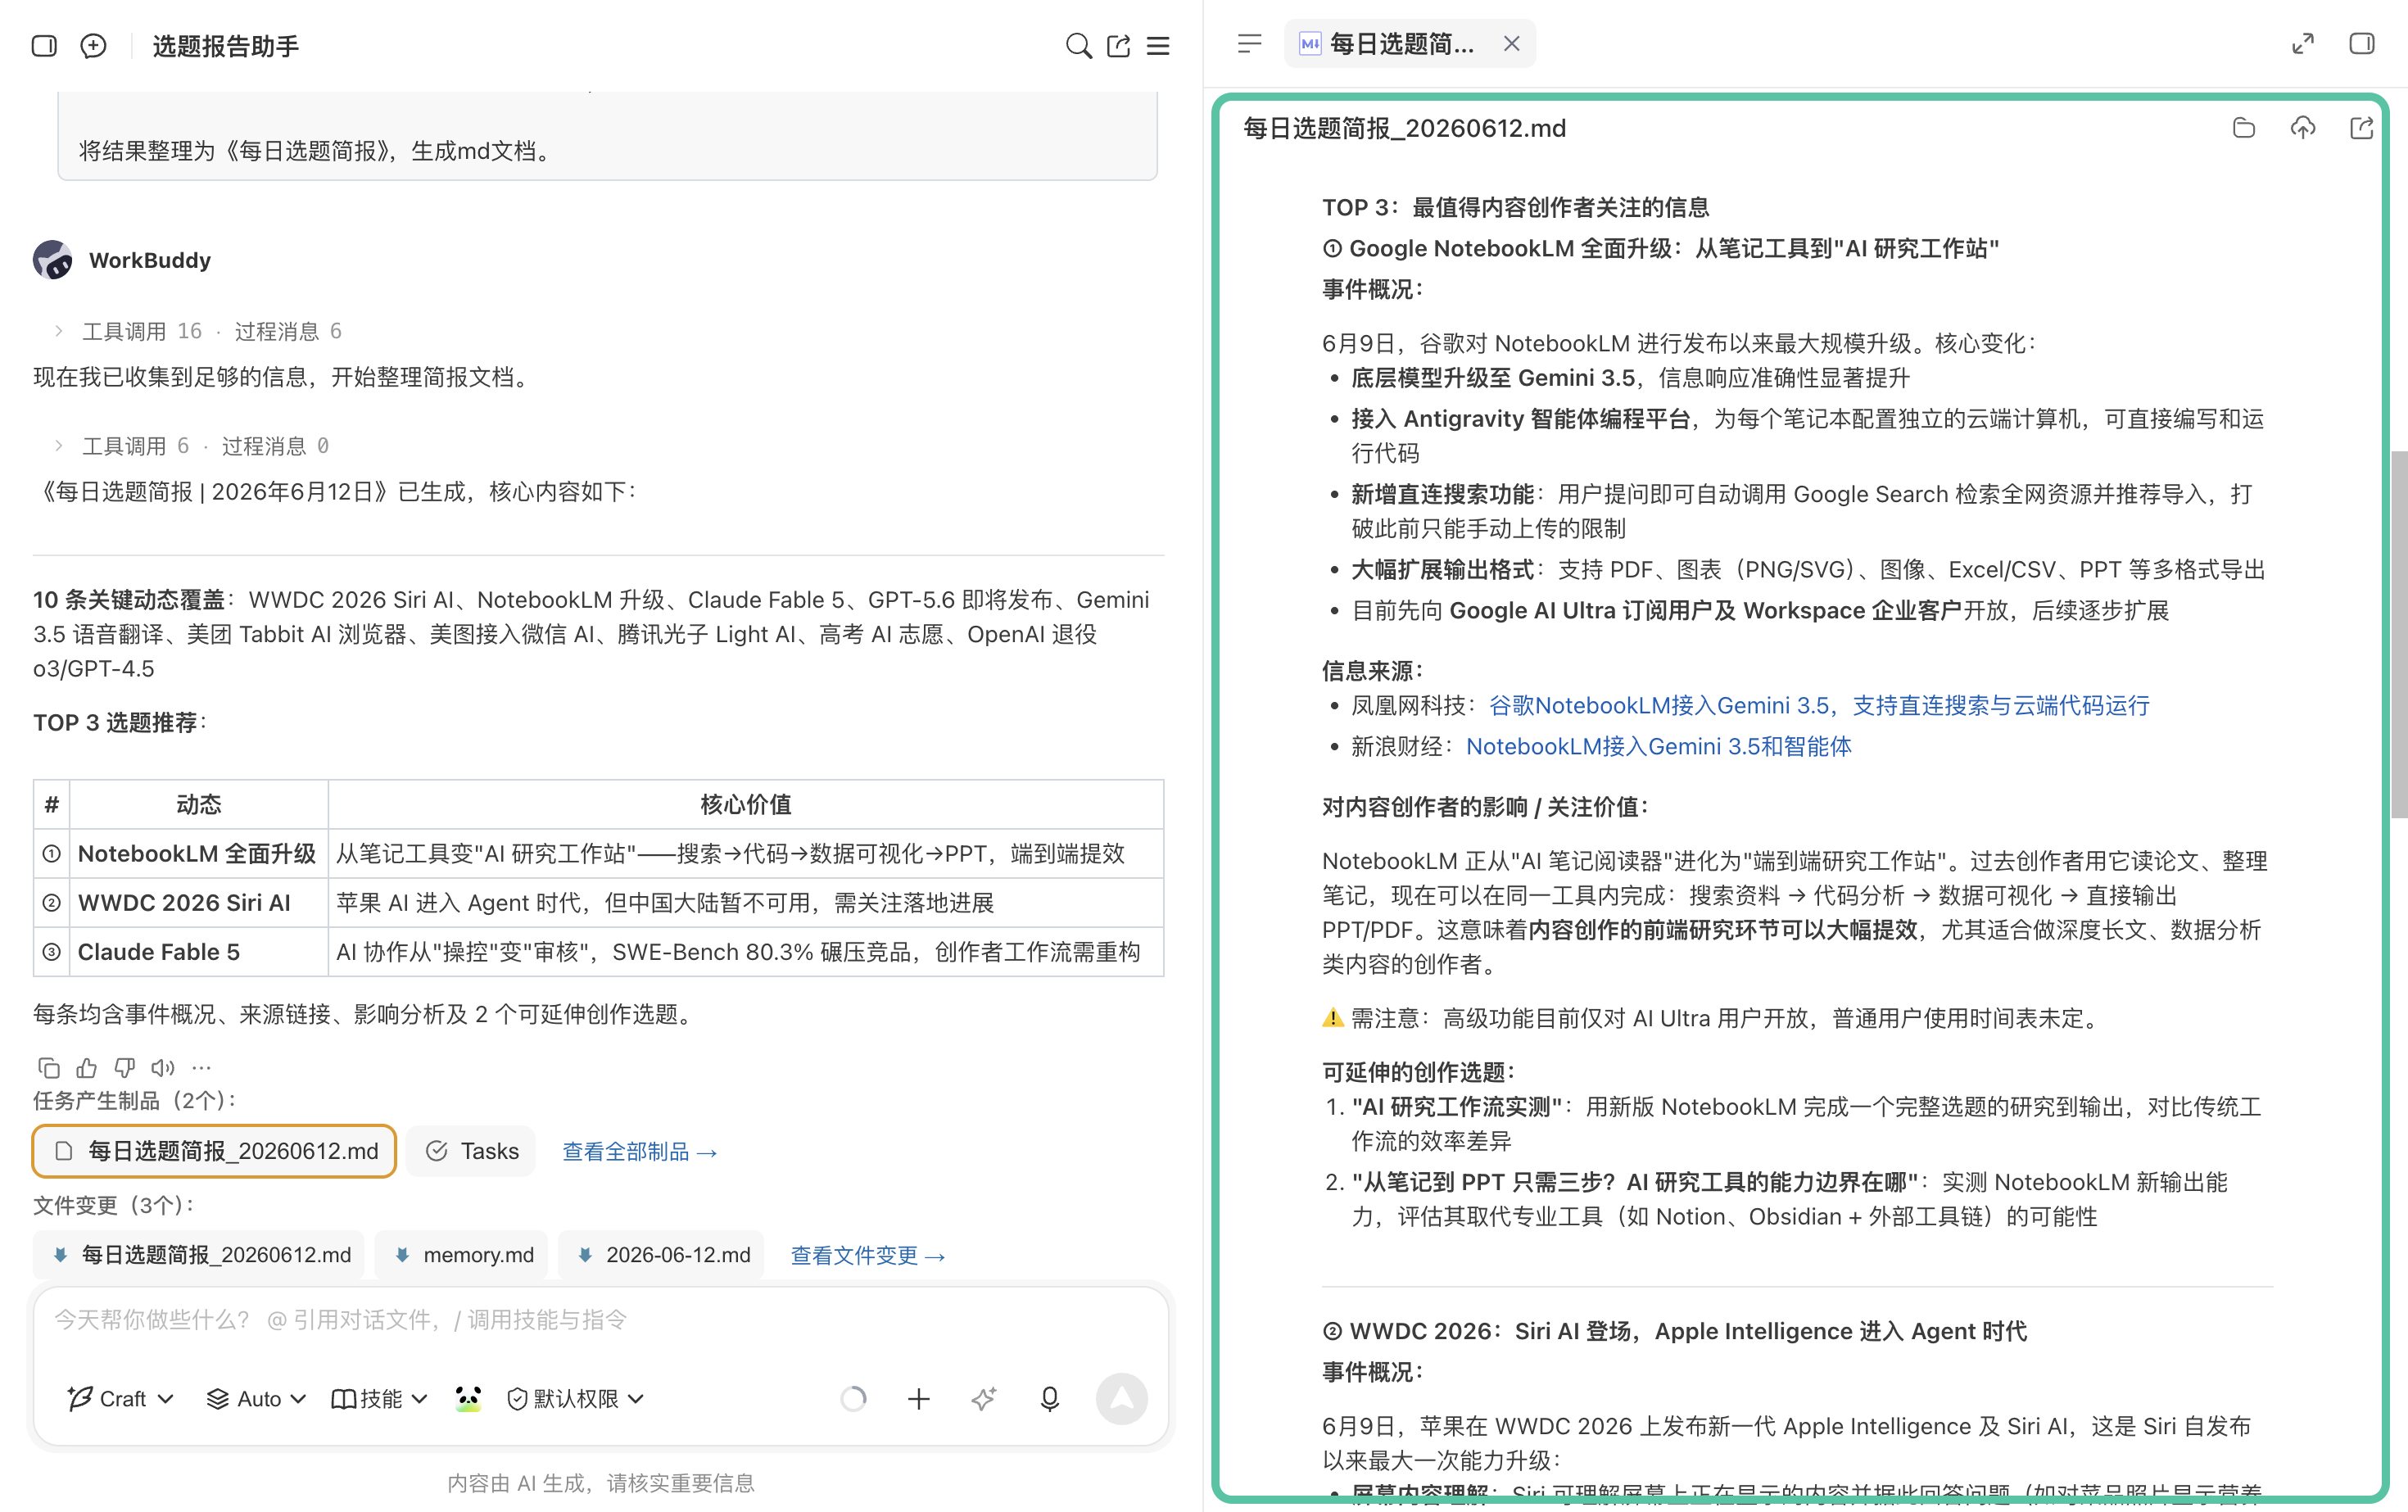Click warning icon beside 需注意 note
The height and width of the screenshot is (1512, 2408).
point(1332,1019)
